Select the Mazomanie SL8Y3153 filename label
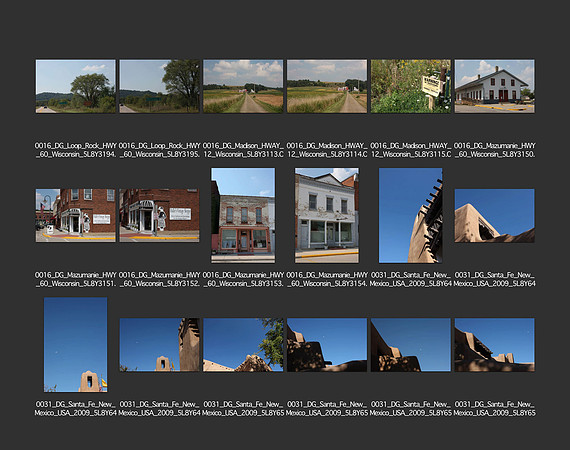The image size is (570, 450). [x=243, y=279]
